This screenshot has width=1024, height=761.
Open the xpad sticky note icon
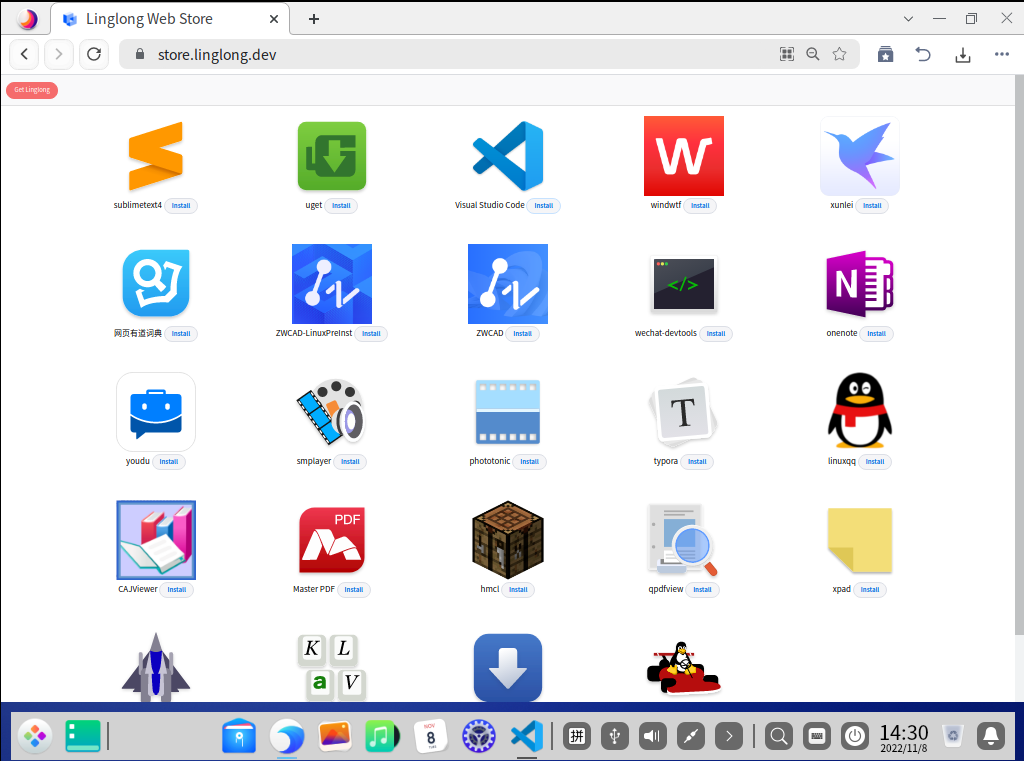coord(860,540)
